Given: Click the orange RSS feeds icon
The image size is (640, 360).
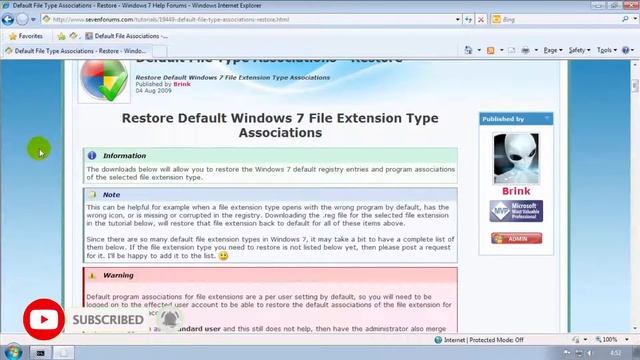Looking at the screenshot, I should [x=491, y=50].
